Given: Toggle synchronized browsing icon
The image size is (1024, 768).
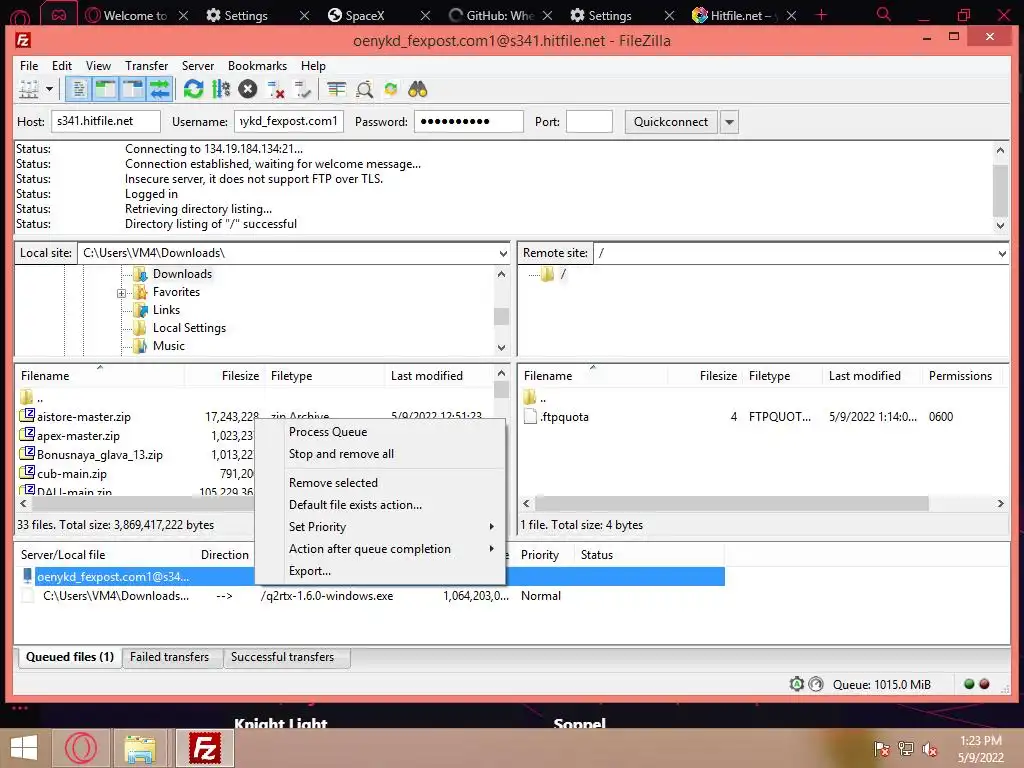Looking at the screenshot, I should click(391, 89).
